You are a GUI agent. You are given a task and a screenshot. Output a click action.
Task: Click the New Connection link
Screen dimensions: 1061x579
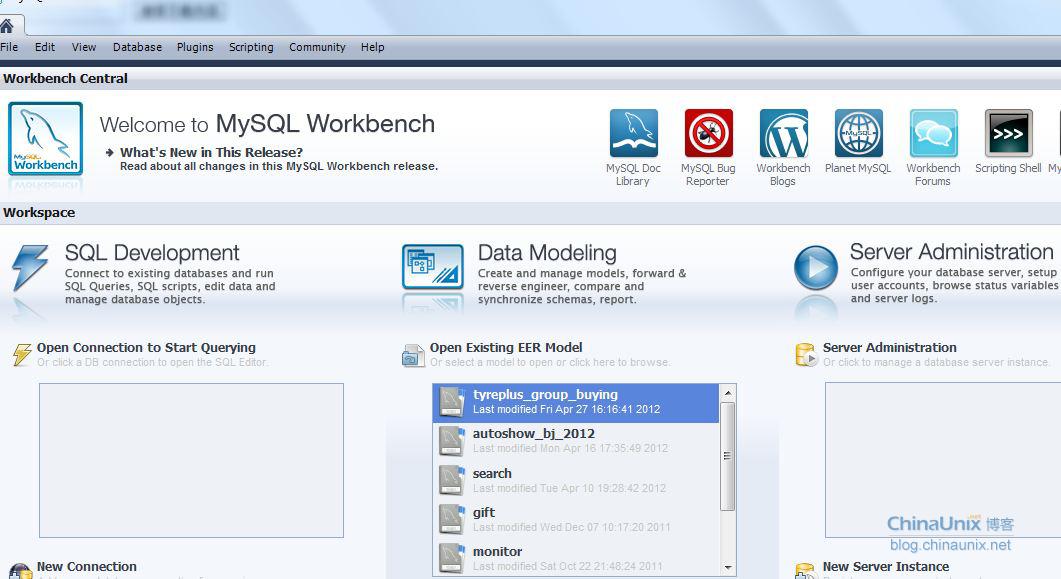[87, 567]
